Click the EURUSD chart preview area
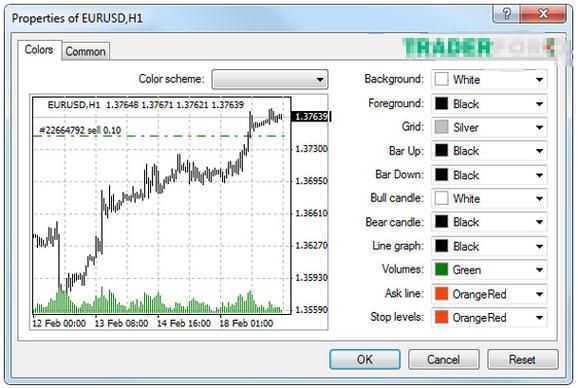Image resolution: width=578 pixels, height=388 pixels. point(179,212)
